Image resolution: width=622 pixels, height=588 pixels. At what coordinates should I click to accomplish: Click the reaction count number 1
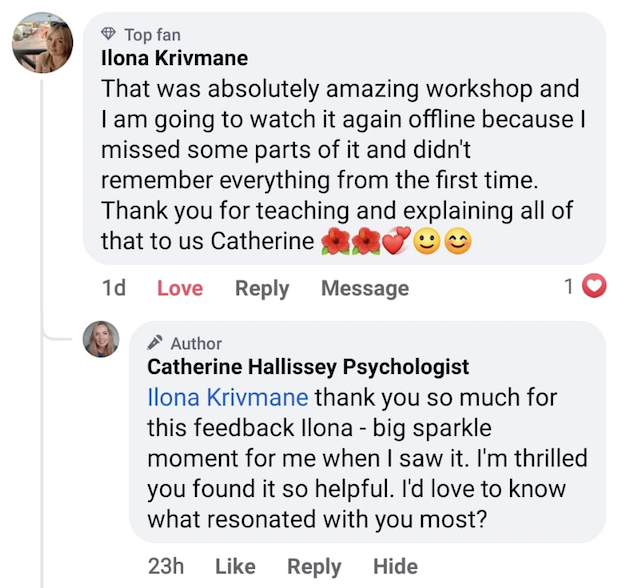(568, 287)
